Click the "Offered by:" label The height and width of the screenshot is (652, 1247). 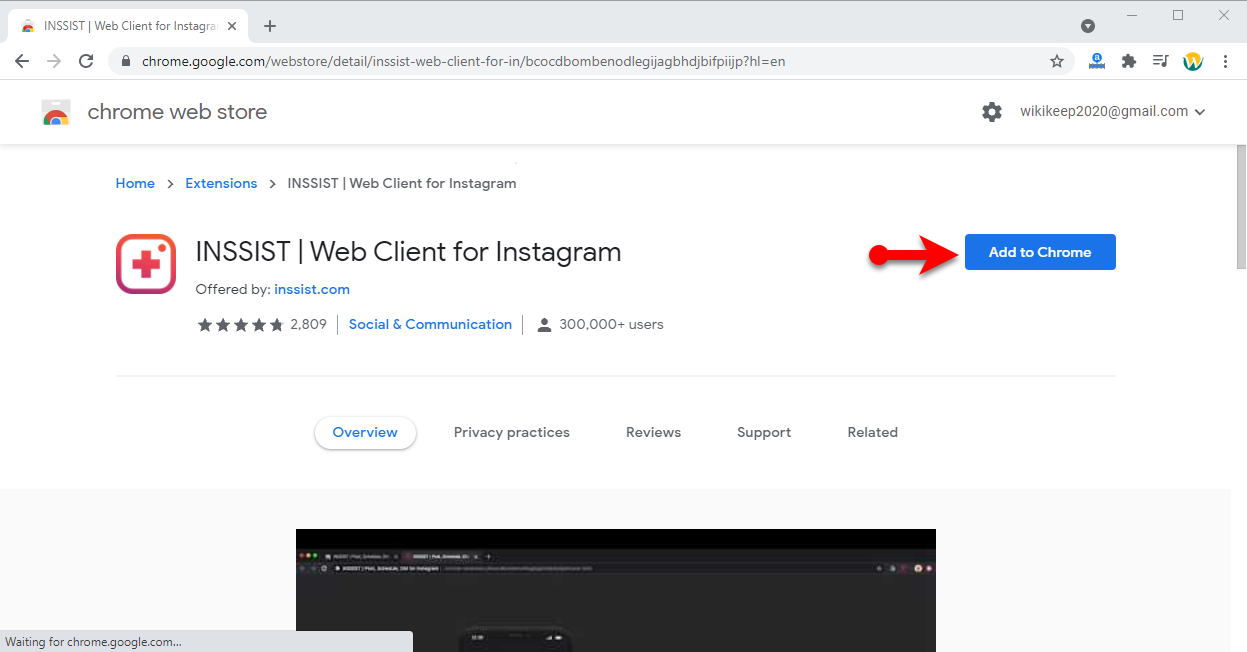(x=233, y=290)
